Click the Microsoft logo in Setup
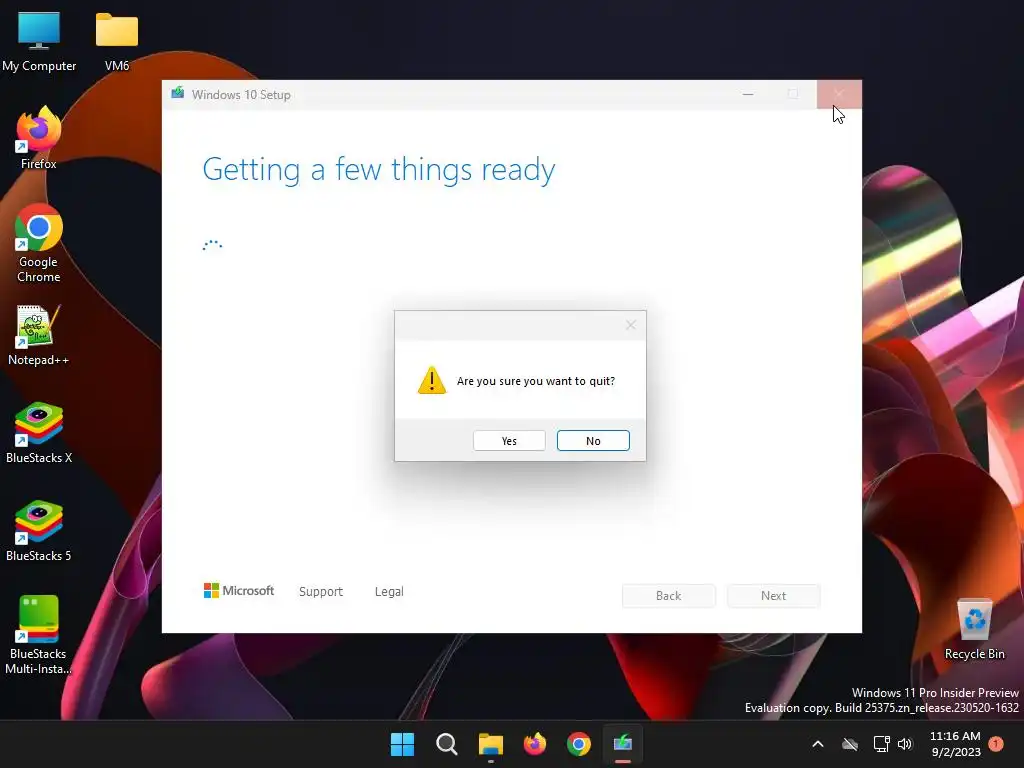1024x768 pixels. tap(239, 590)
